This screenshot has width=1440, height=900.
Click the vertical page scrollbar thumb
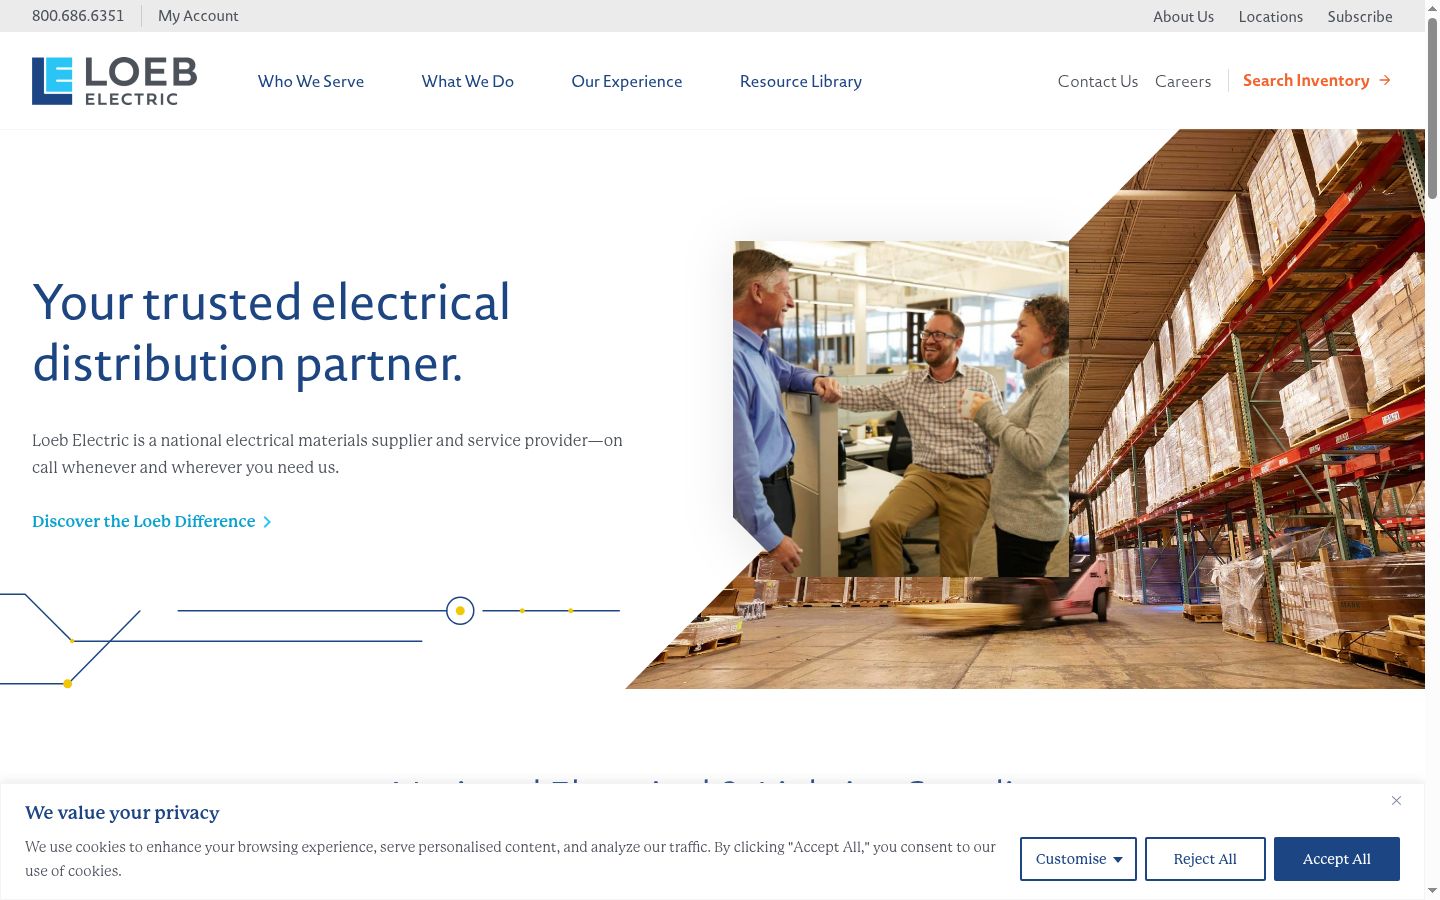click(1432, 107)
